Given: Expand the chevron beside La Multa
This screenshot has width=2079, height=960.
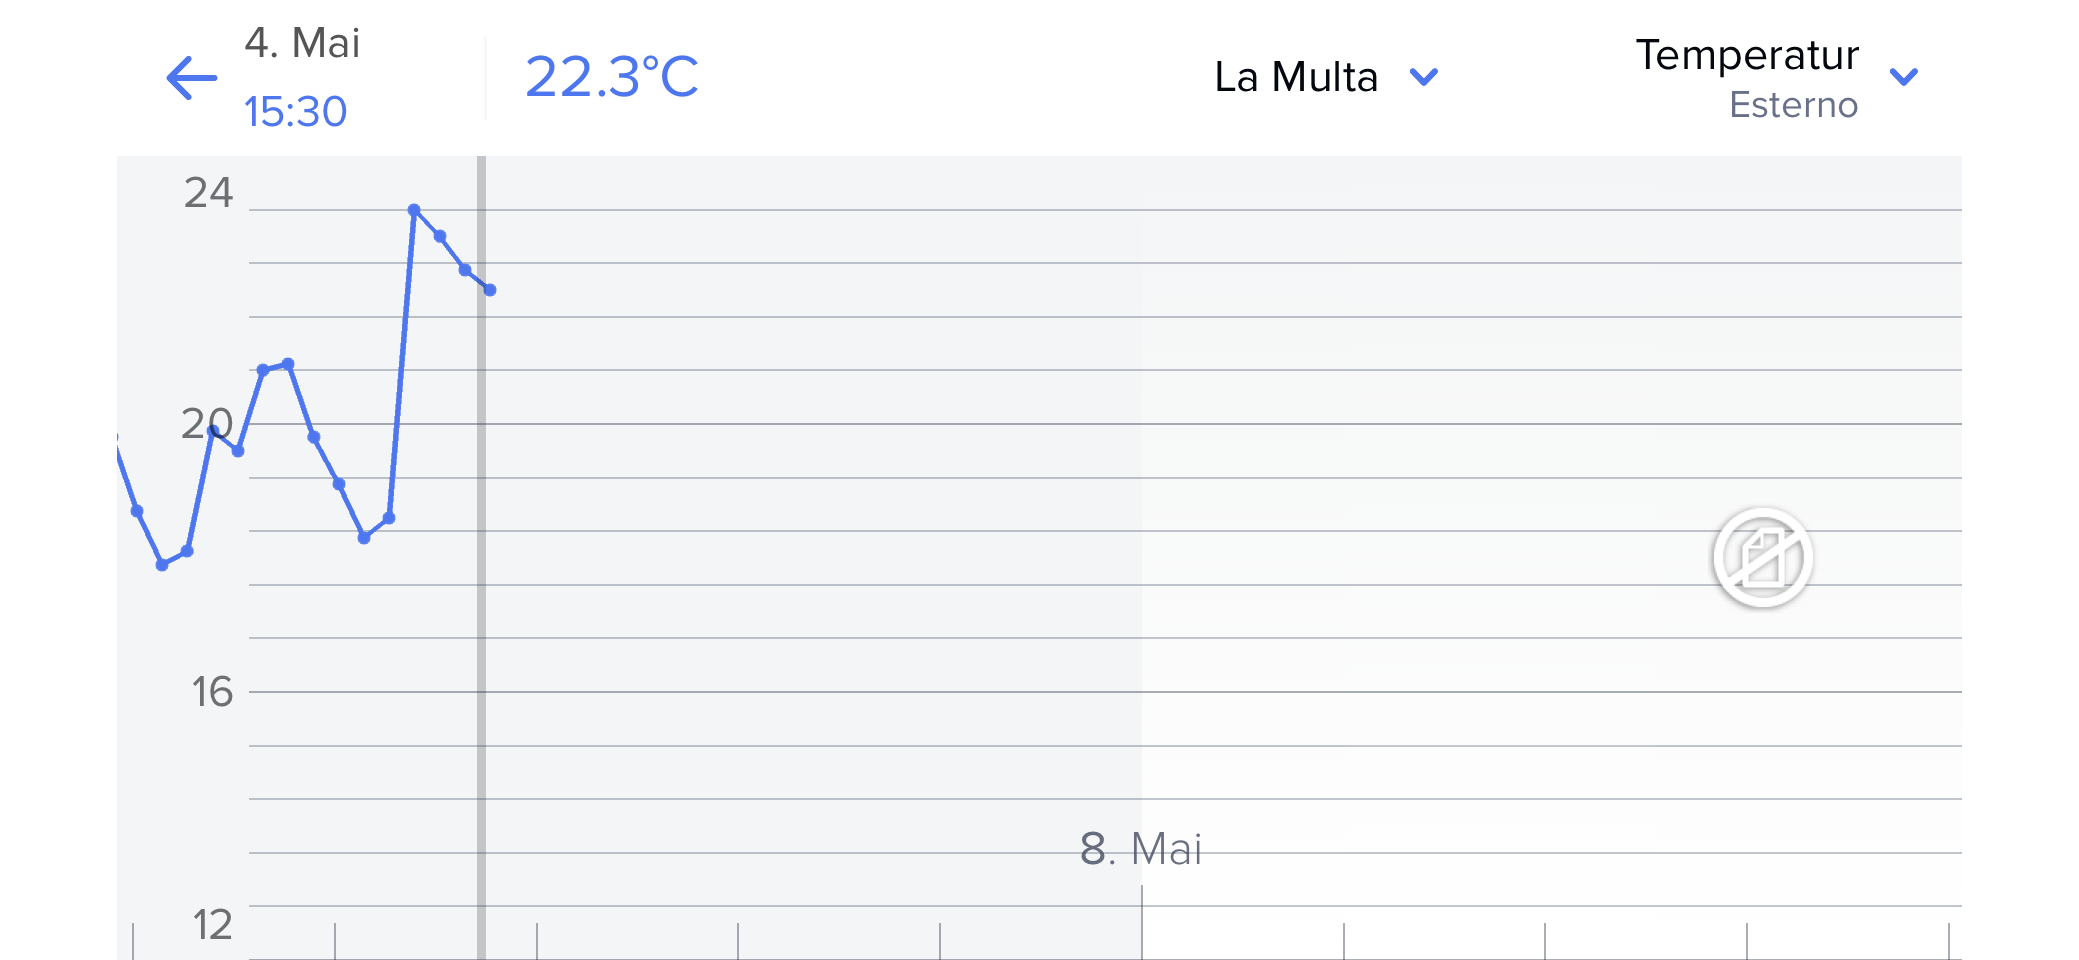Looking at the screenshot, I should 1423,77.
